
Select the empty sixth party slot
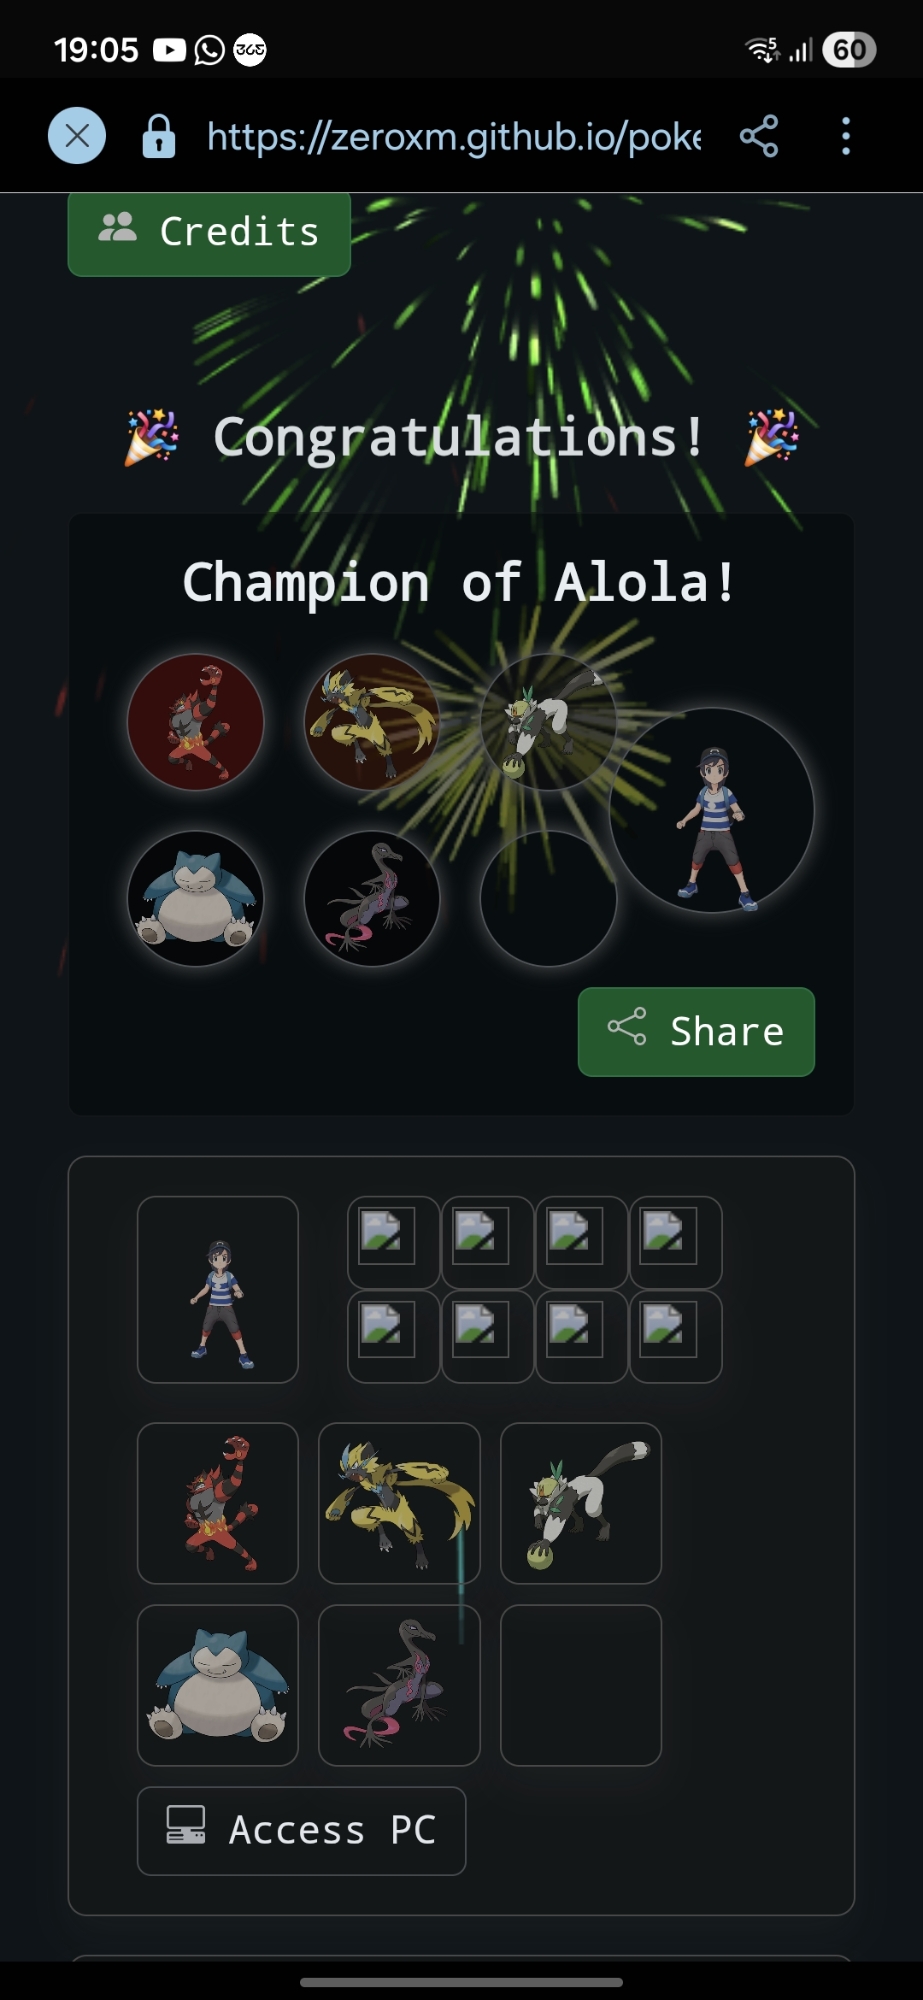pyautogui.click(x=581, y=1686)
